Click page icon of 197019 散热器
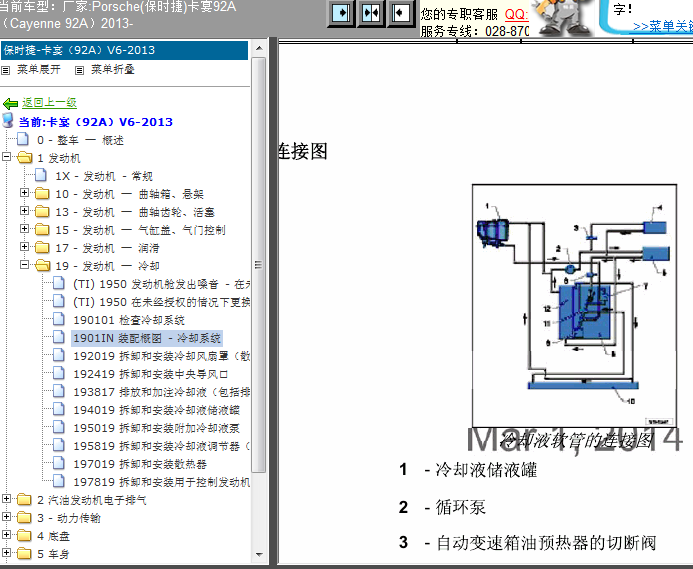The height and width of the screenshot is (569, 693). pyautogui.click(x=58, y=463)
